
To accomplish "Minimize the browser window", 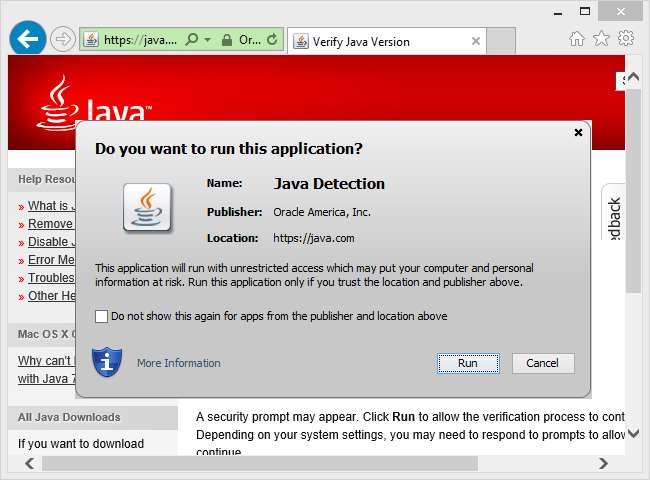I will tap(558, 13).
